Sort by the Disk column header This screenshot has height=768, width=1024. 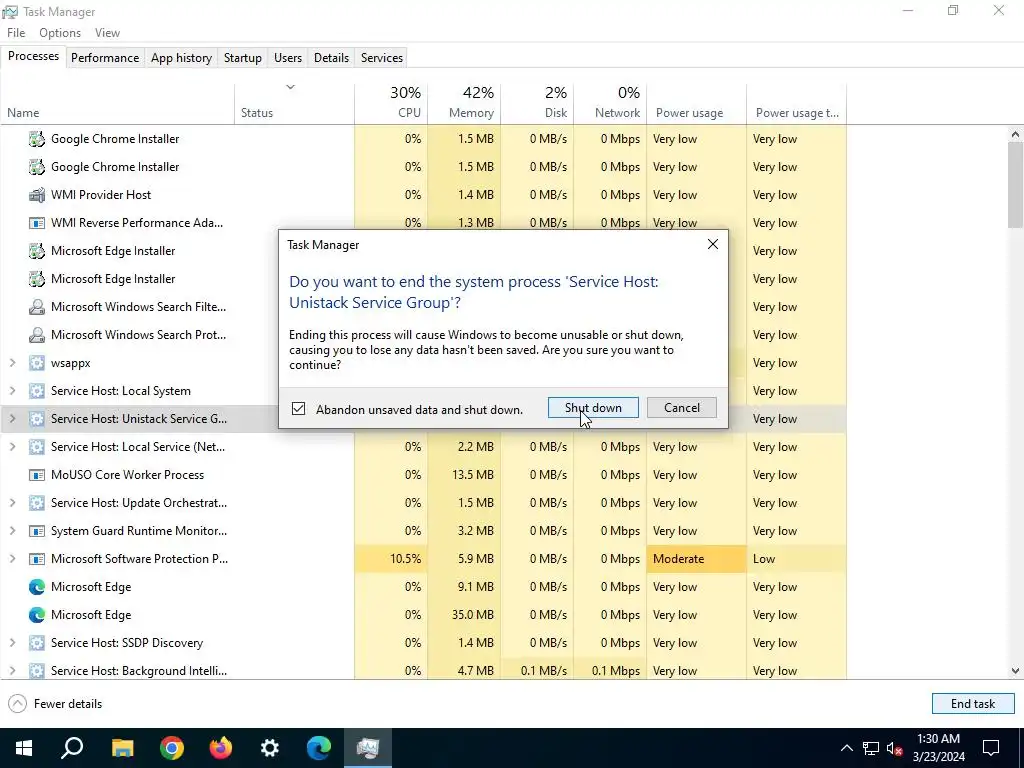pyautogui.click(x=537, y=103)
